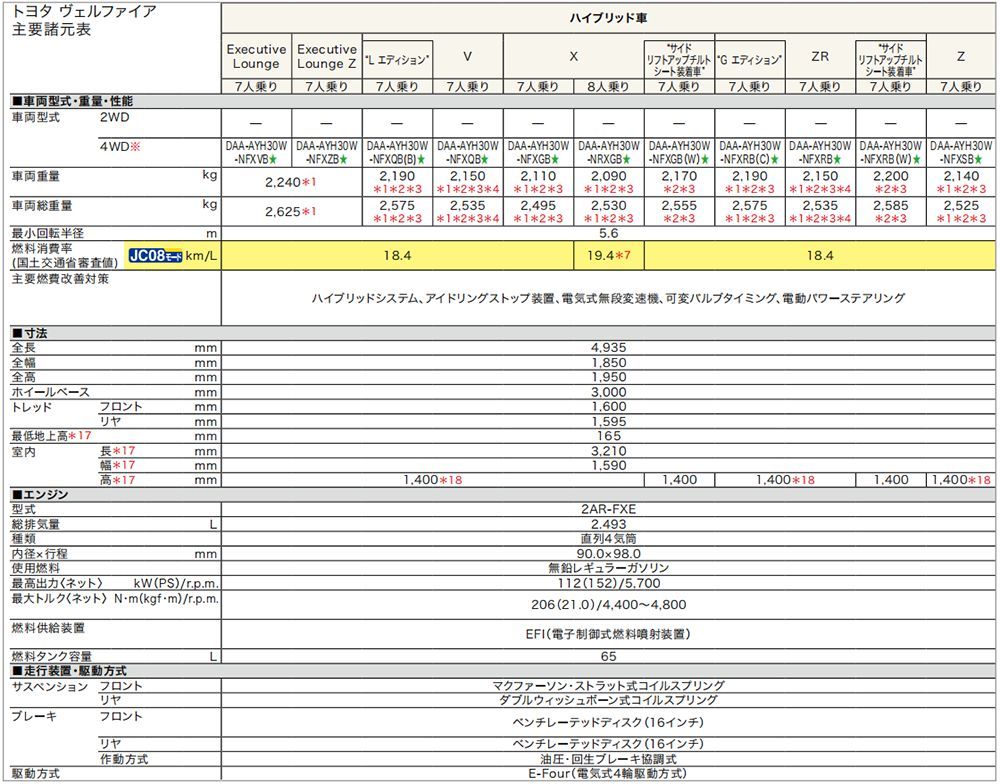Select engine layout 直列4気筒
1000x784 pixels.
608,538
